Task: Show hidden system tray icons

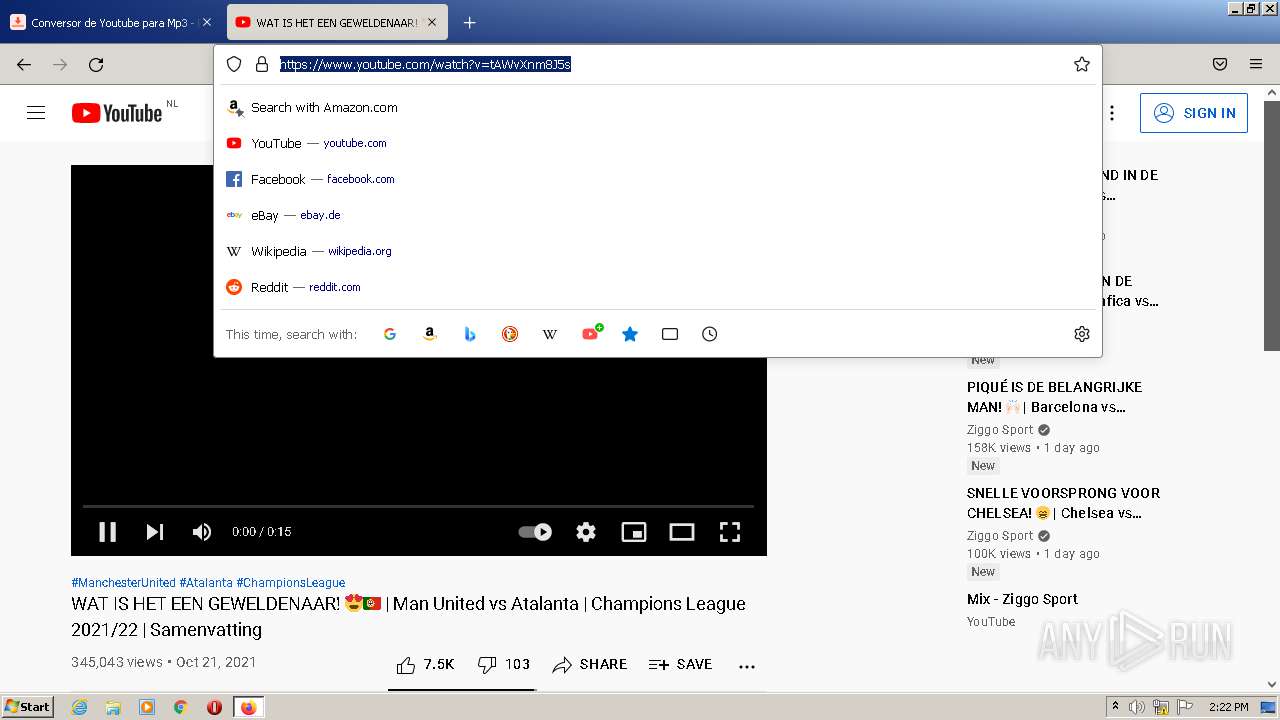Action: [1115, 707]
